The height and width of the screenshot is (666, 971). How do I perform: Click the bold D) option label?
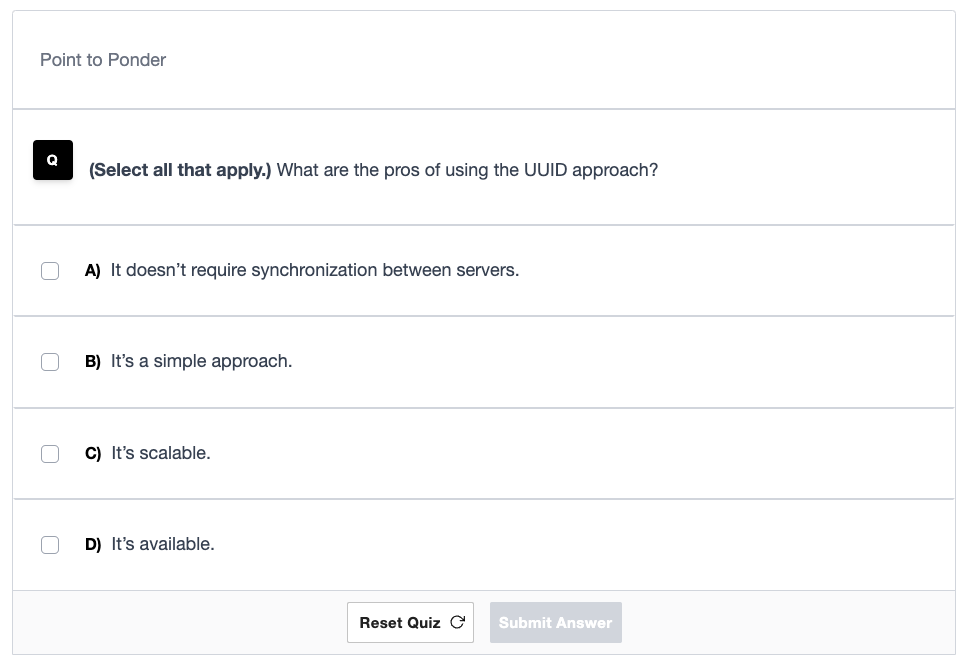(93, 545)
